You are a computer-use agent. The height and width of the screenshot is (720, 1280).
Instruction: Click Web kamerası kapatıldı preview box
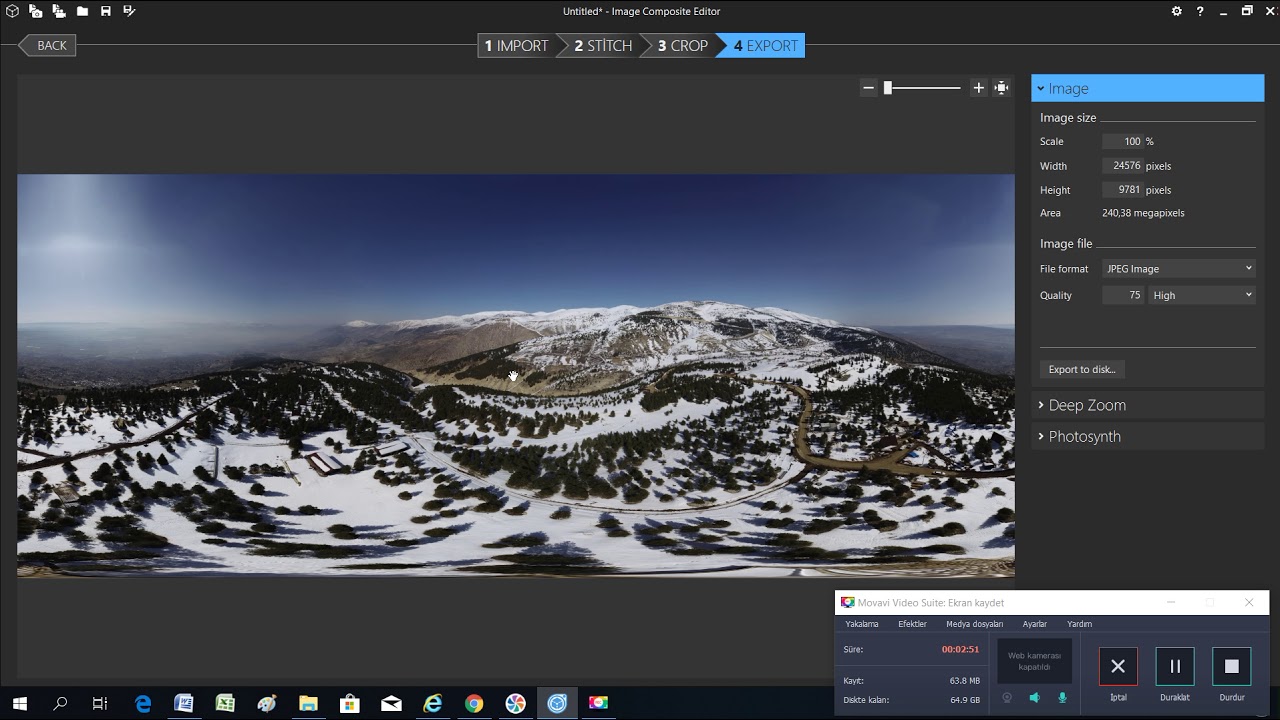coord(1035,662)
